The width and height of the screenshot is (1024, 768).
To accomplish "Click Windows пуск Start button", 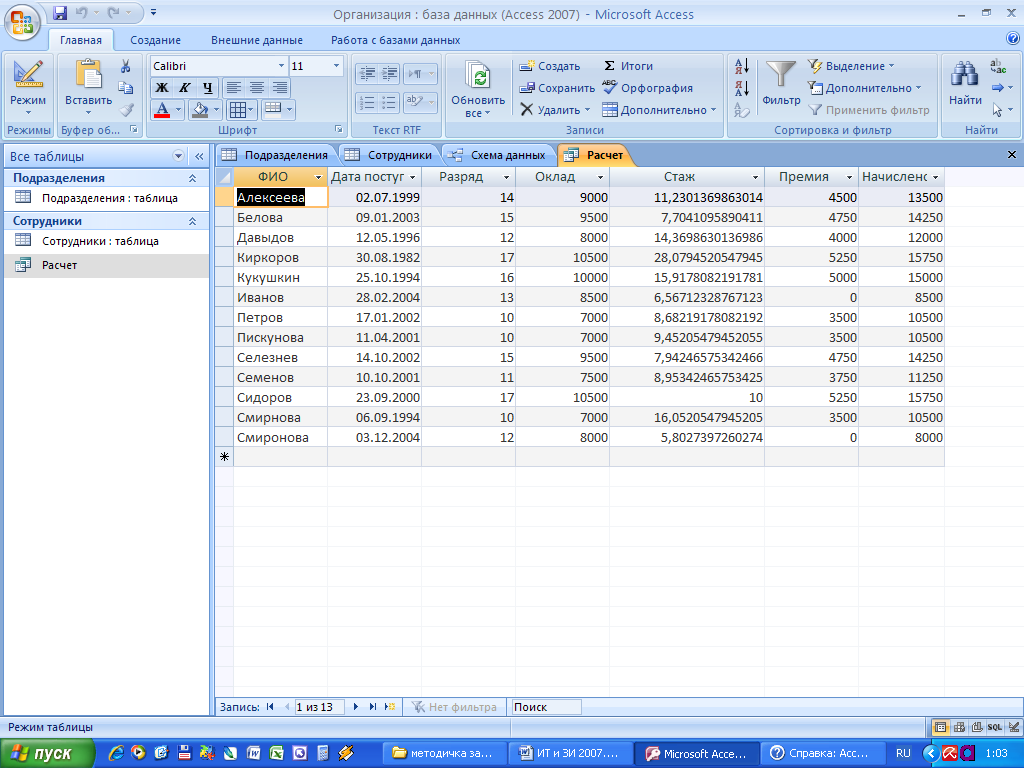I will (47, 754).
